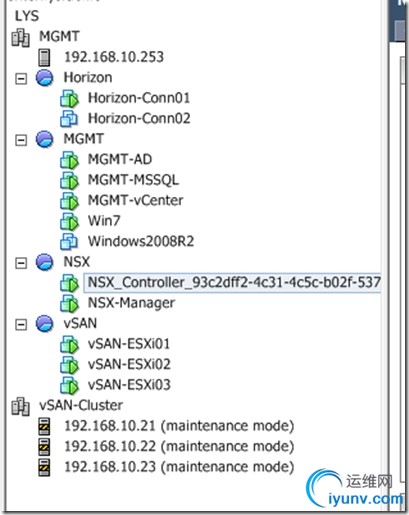Select host 192.168.10.22 (maintenance mode)
Image resolution: width=409 pixels, height=515 pixels.
pos(179,446)
